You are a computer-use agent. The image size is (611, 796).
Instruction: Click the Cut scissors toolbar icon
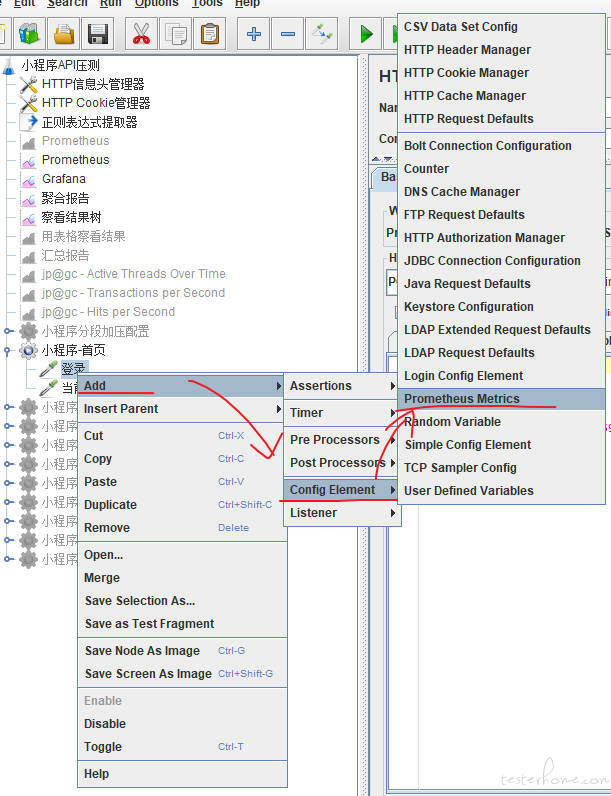[142, 35]
